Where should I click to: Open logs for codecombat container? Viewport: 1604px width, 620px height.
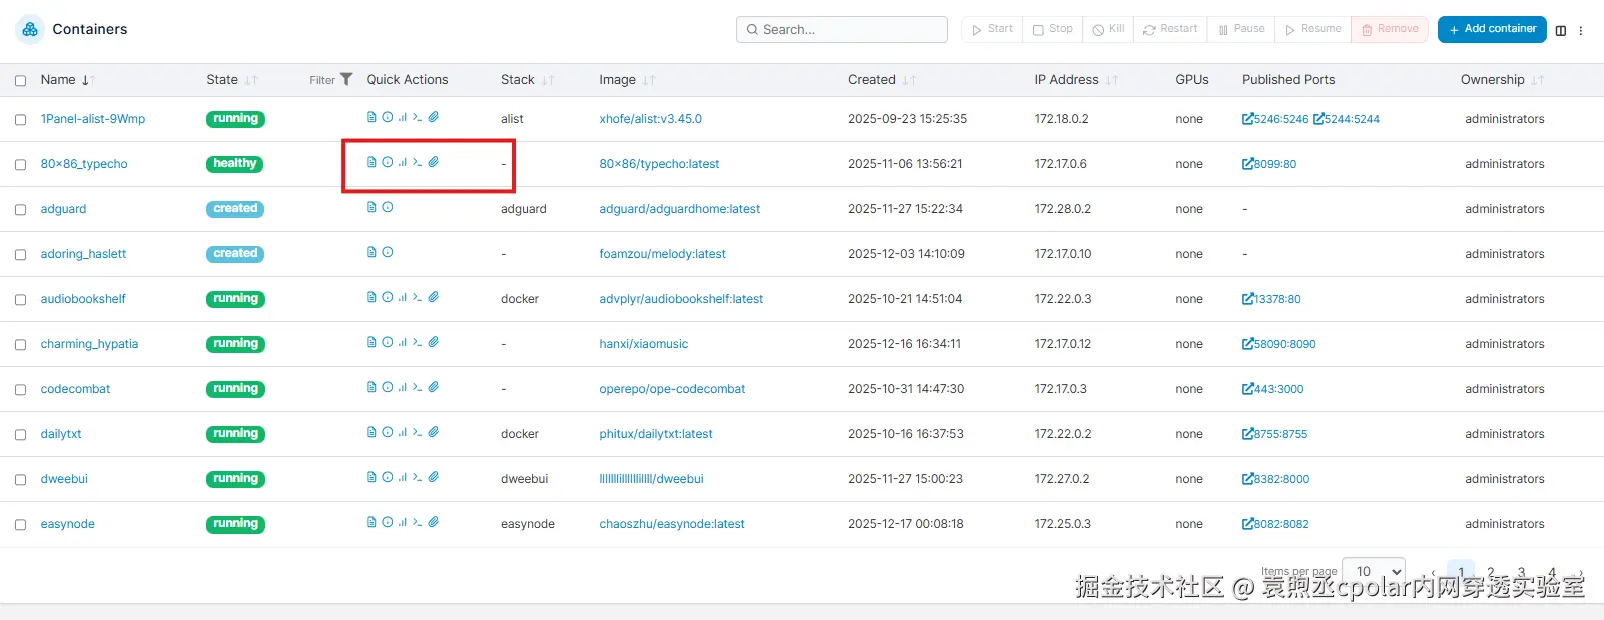coord(372,387)
